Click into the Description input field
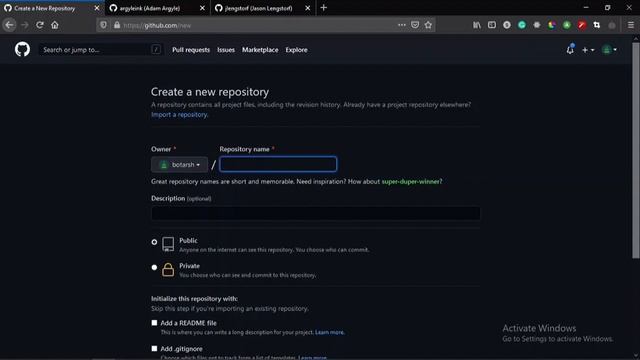Image resolution: width=640 pixels, height=360 pixels. point(316,213)
